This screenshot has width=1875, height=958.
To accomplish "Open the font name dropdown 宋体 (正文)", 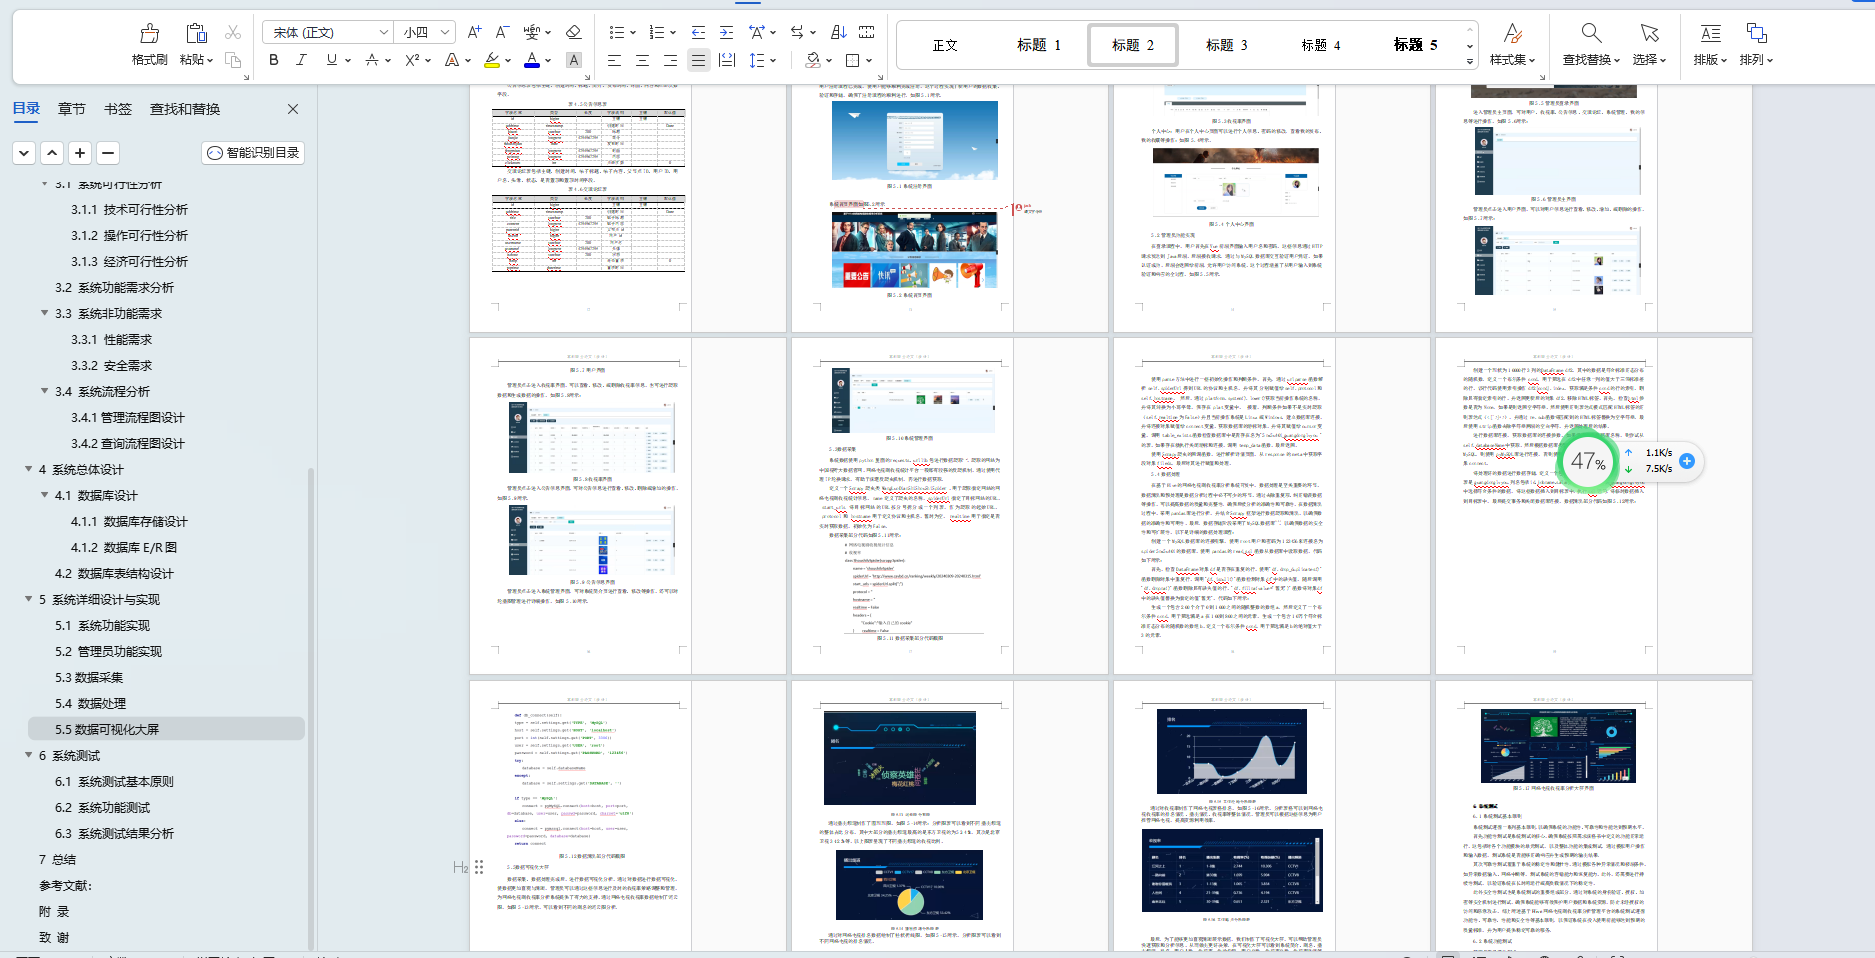I will [x=326, y=33].
